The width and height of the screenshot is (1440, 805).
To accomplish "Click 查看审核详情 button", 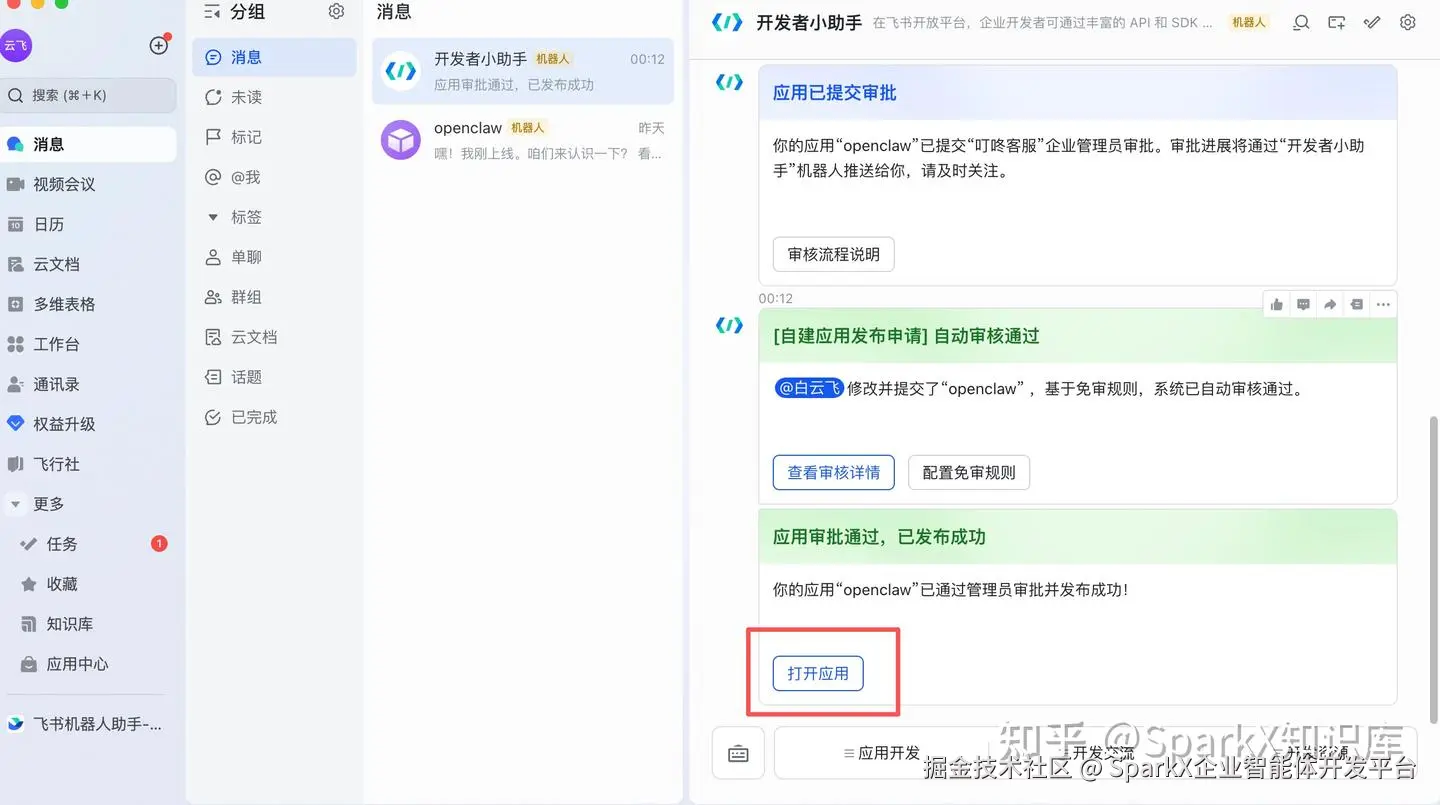I will [833, 472].
